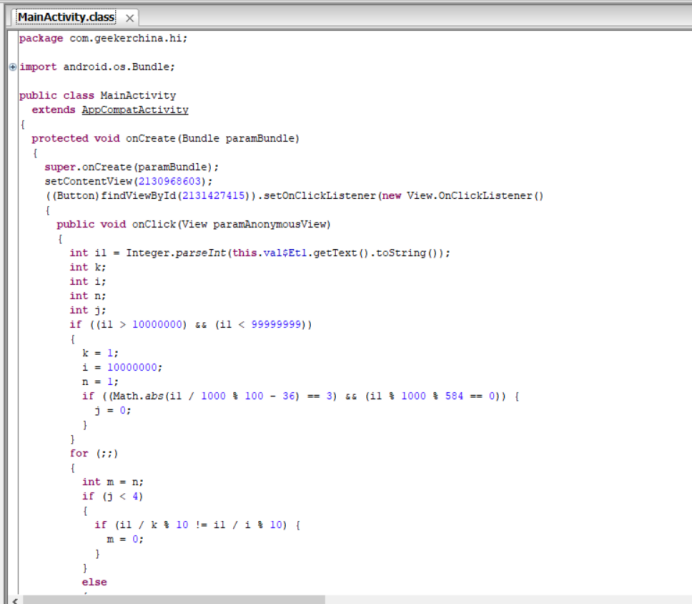693x604 pixels.
Task: Close the MainActivity.class tab
Action: coord(129,18)
